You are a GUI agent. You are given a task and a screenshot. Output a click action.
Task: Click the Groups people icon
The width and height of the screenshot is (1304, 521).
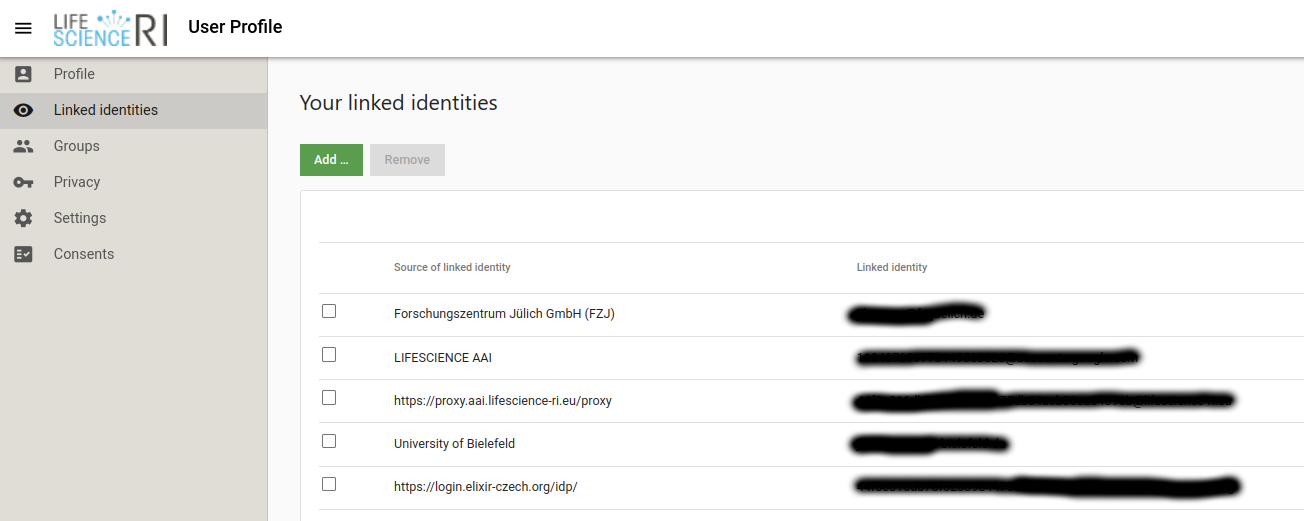pos(23,146)
